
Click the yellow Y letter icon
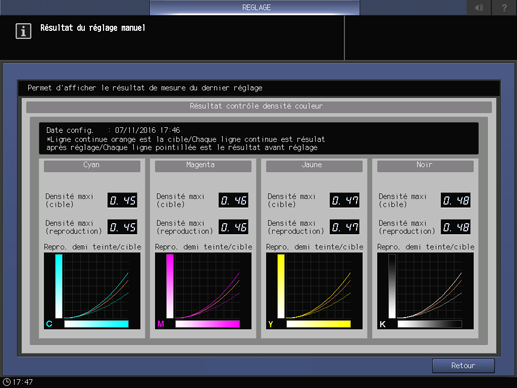271,324
